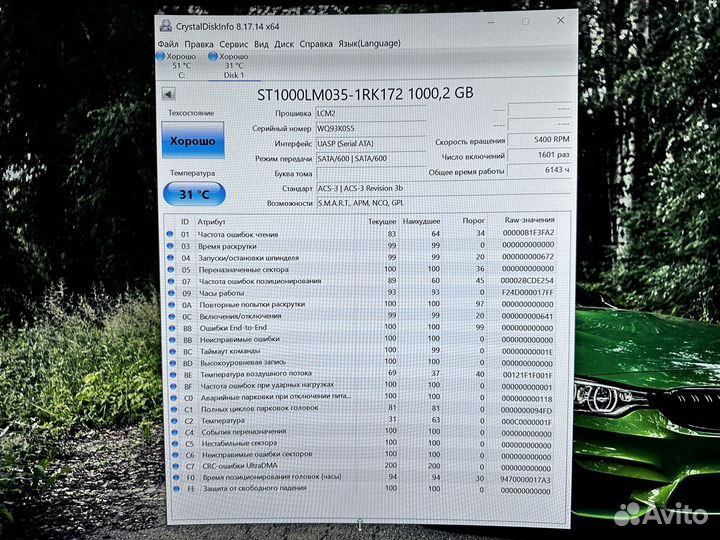
Task: Click the CrystalDiskInfo app icon in title bar
Action: [165, 26]
